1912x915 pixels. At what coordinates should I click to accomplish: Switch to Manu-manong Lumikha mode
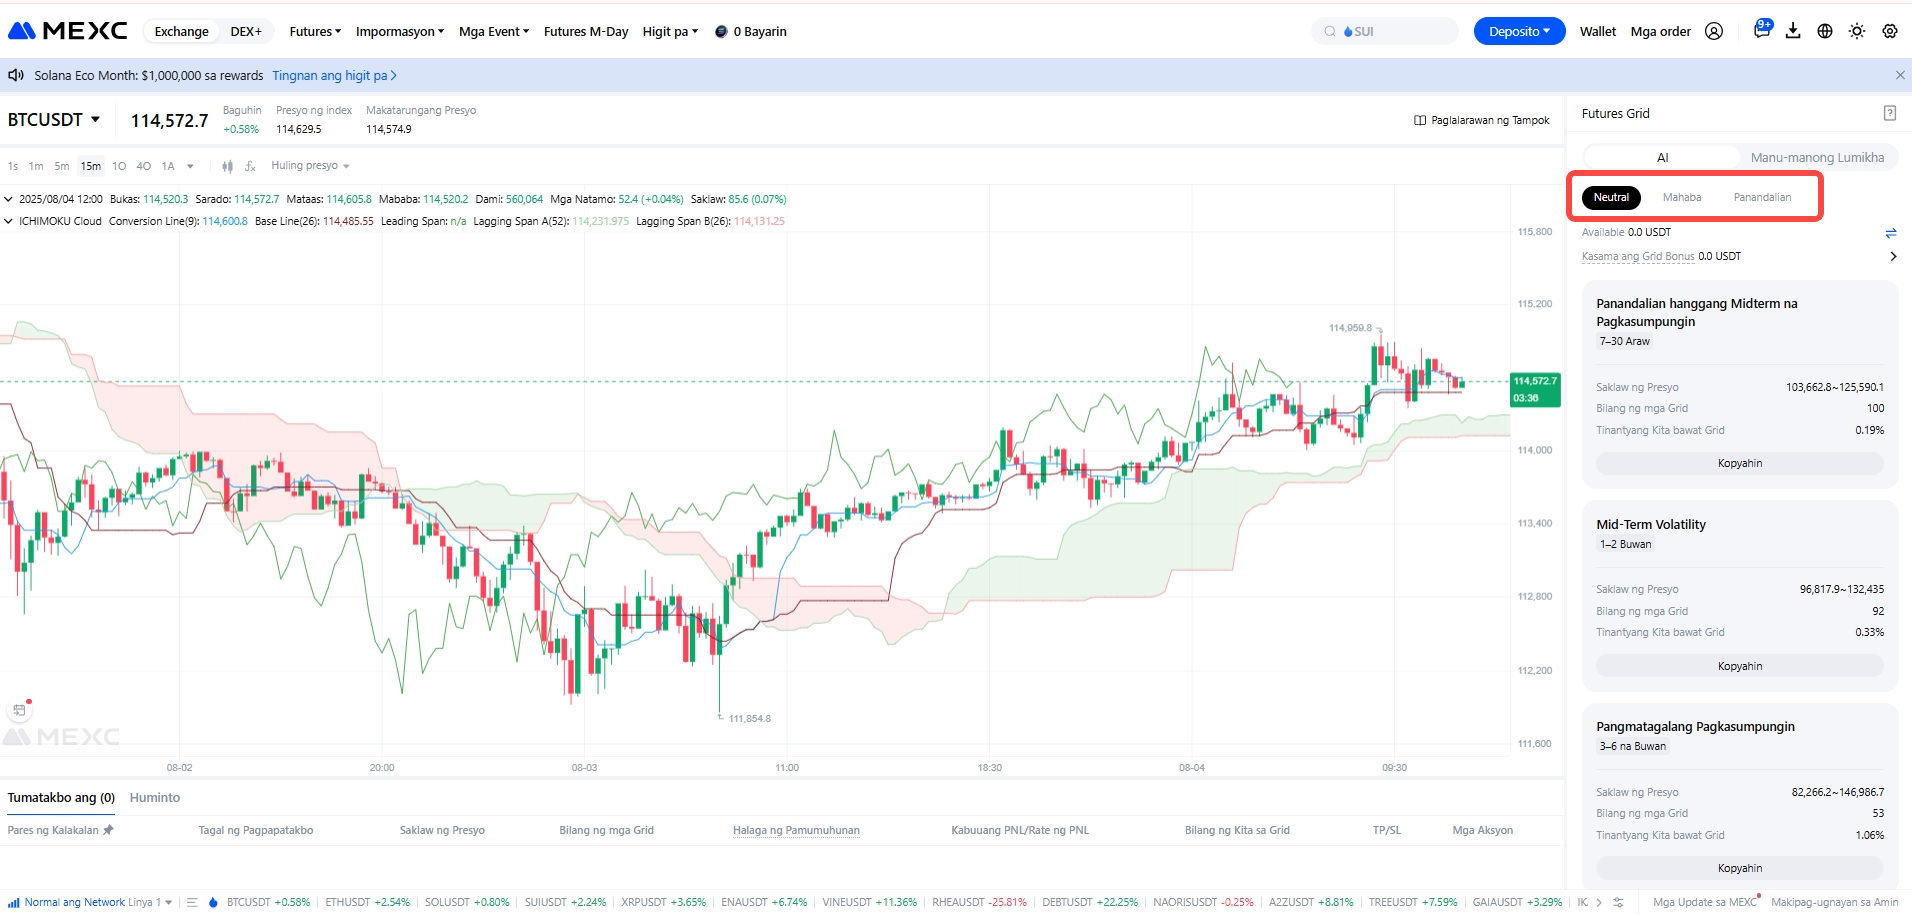point(1817,157)
